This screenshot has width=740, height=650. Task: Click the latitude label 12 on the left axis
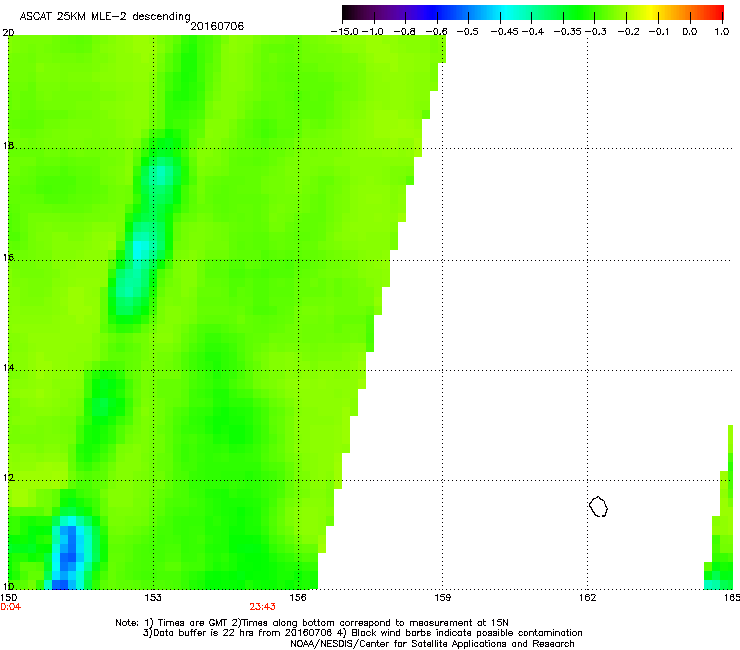coord(8,478)
